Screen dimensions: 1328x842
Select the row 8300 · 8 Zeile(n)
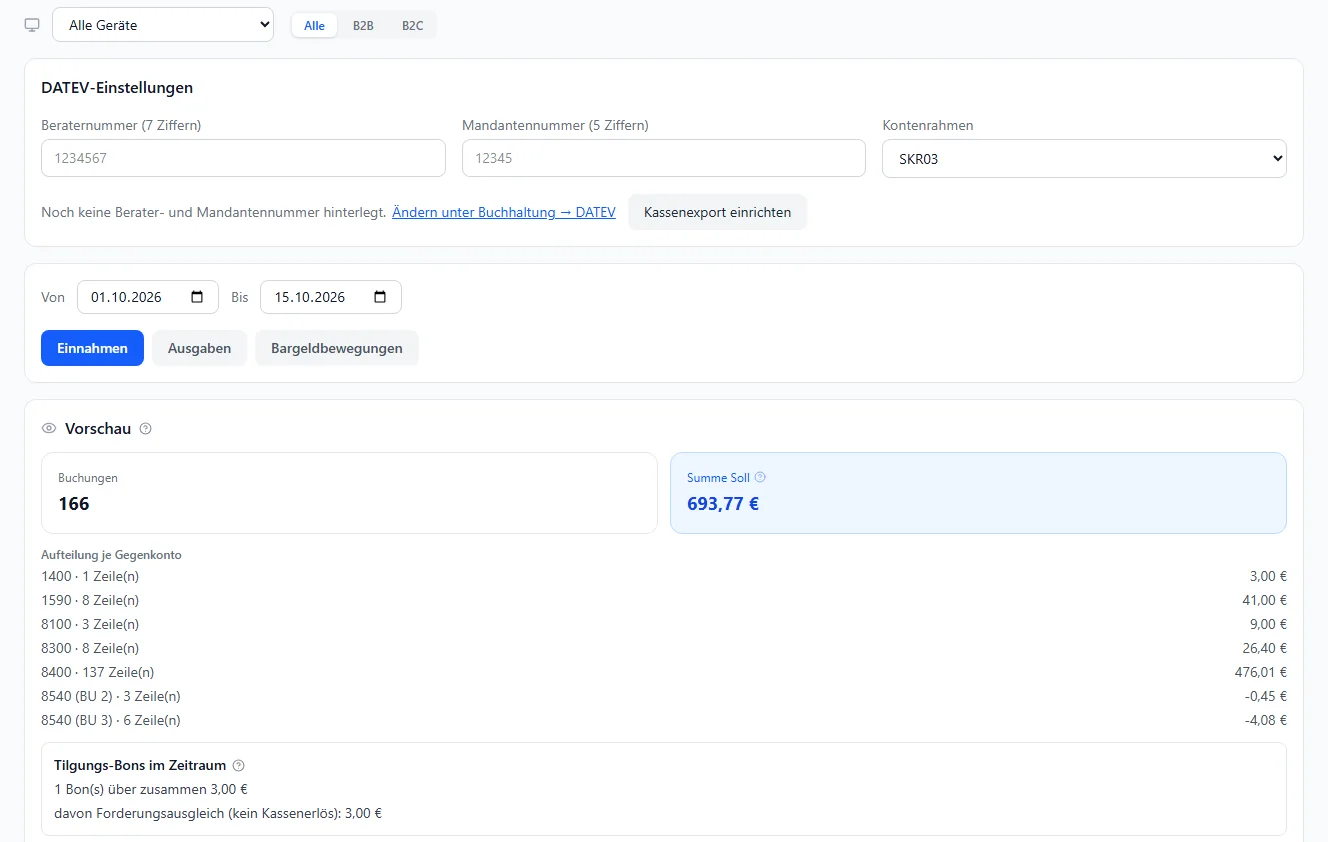[664, 648]
